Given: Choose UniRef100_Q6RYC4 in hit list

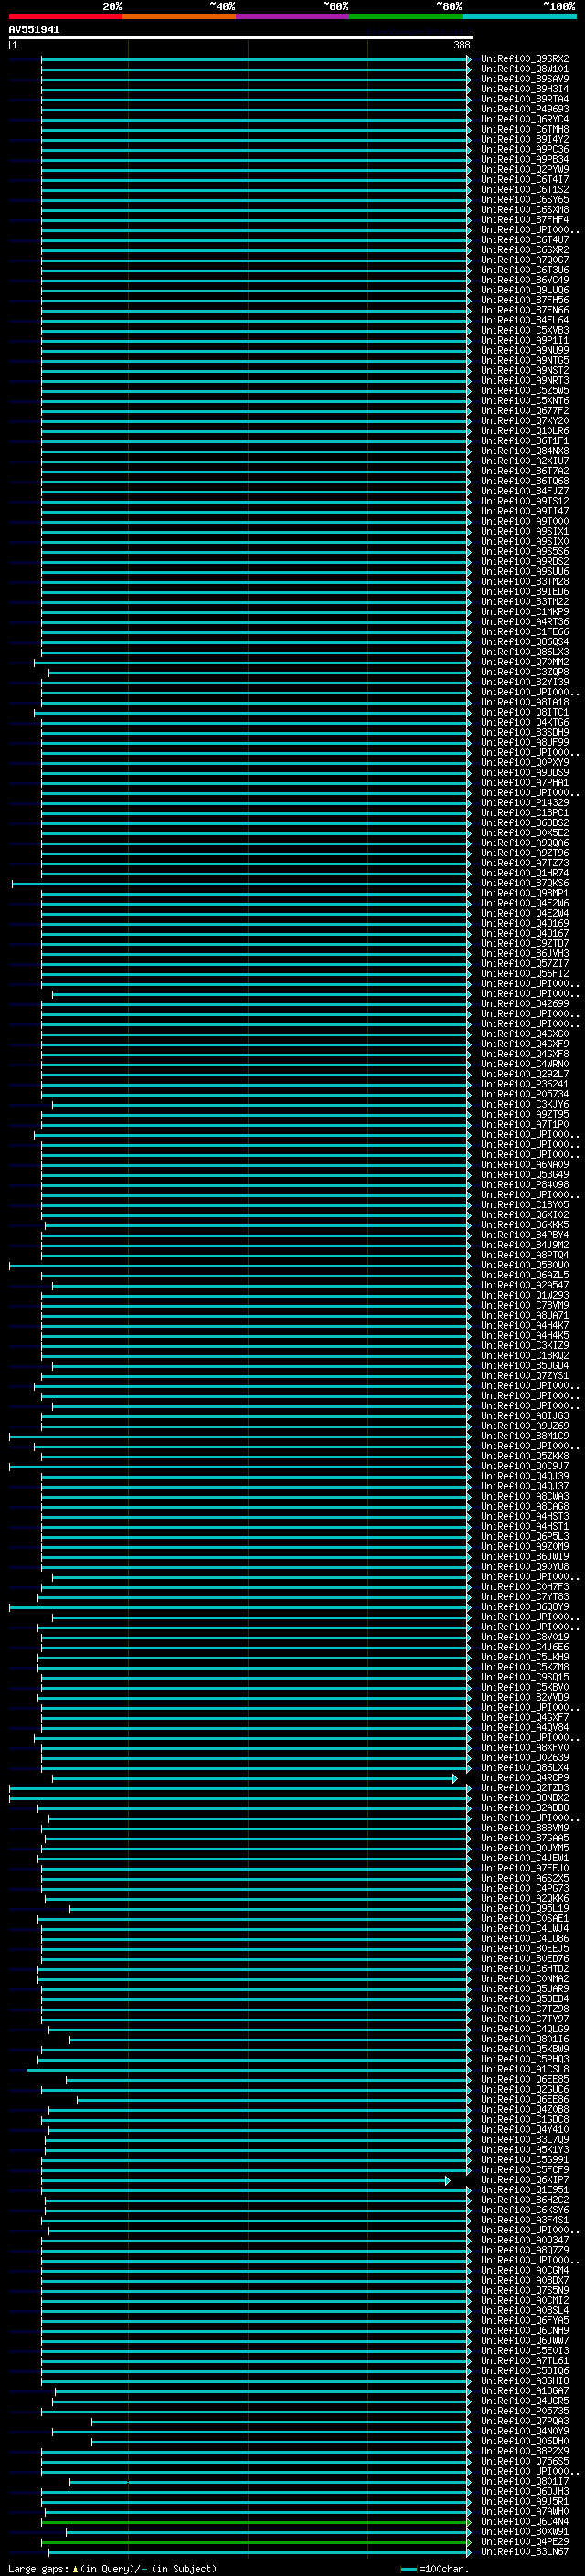Looking at the screenshot, I should [525, 119].
